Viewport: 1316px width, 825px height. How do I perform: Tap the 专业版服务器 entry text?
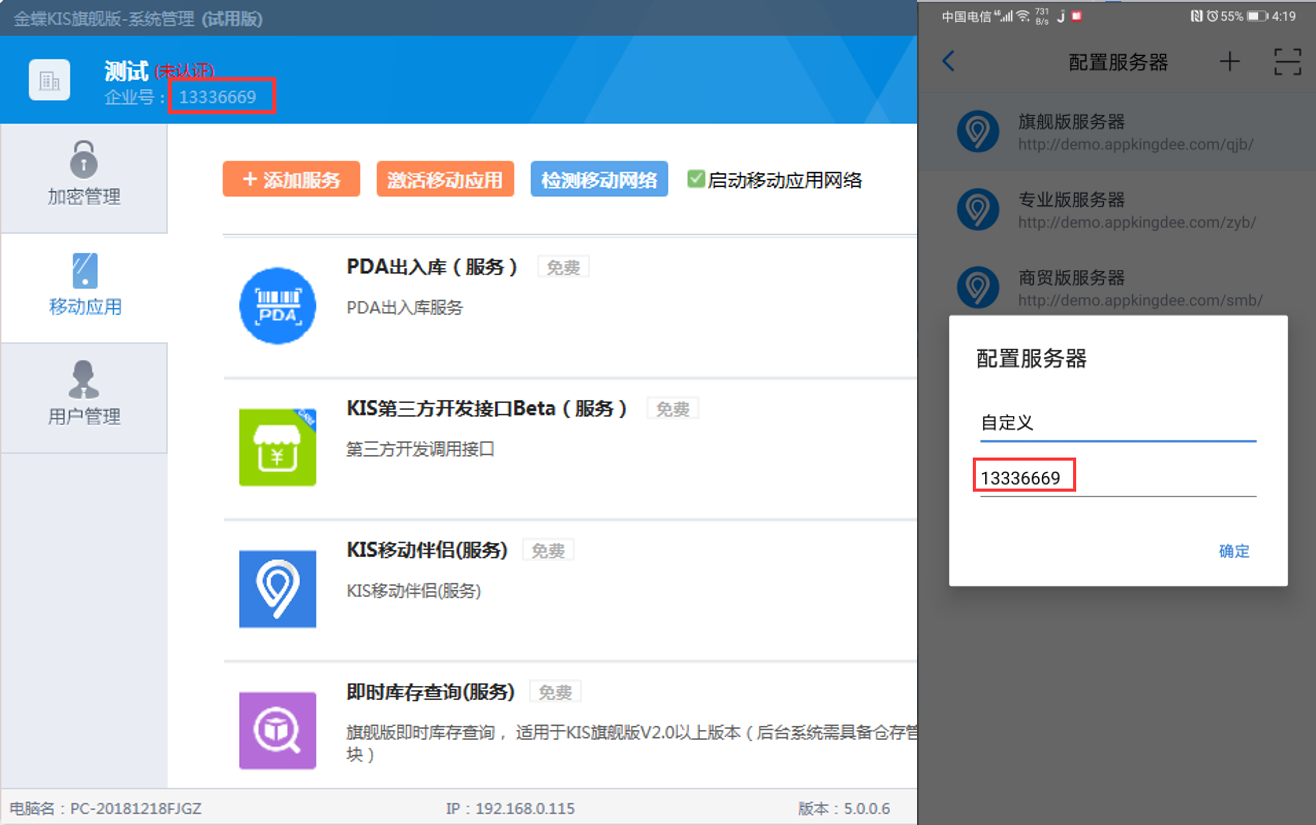[x=1071, y=199]
